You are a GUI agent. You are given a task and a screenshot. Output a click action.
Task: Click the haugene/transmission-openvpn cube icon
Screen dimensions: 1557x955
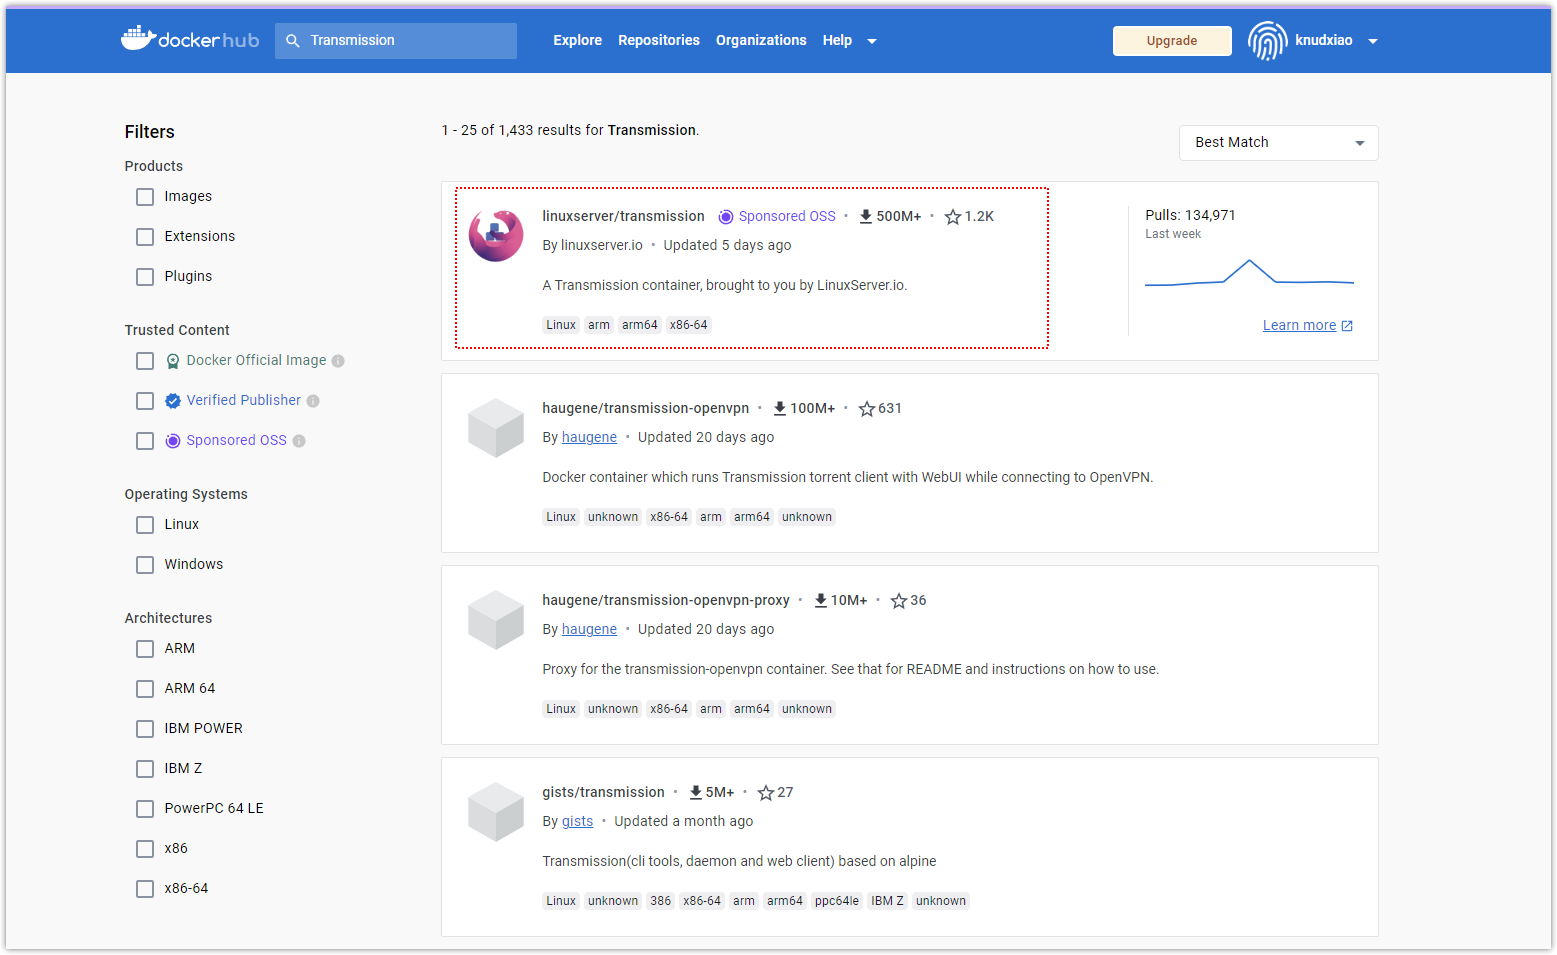496,428
